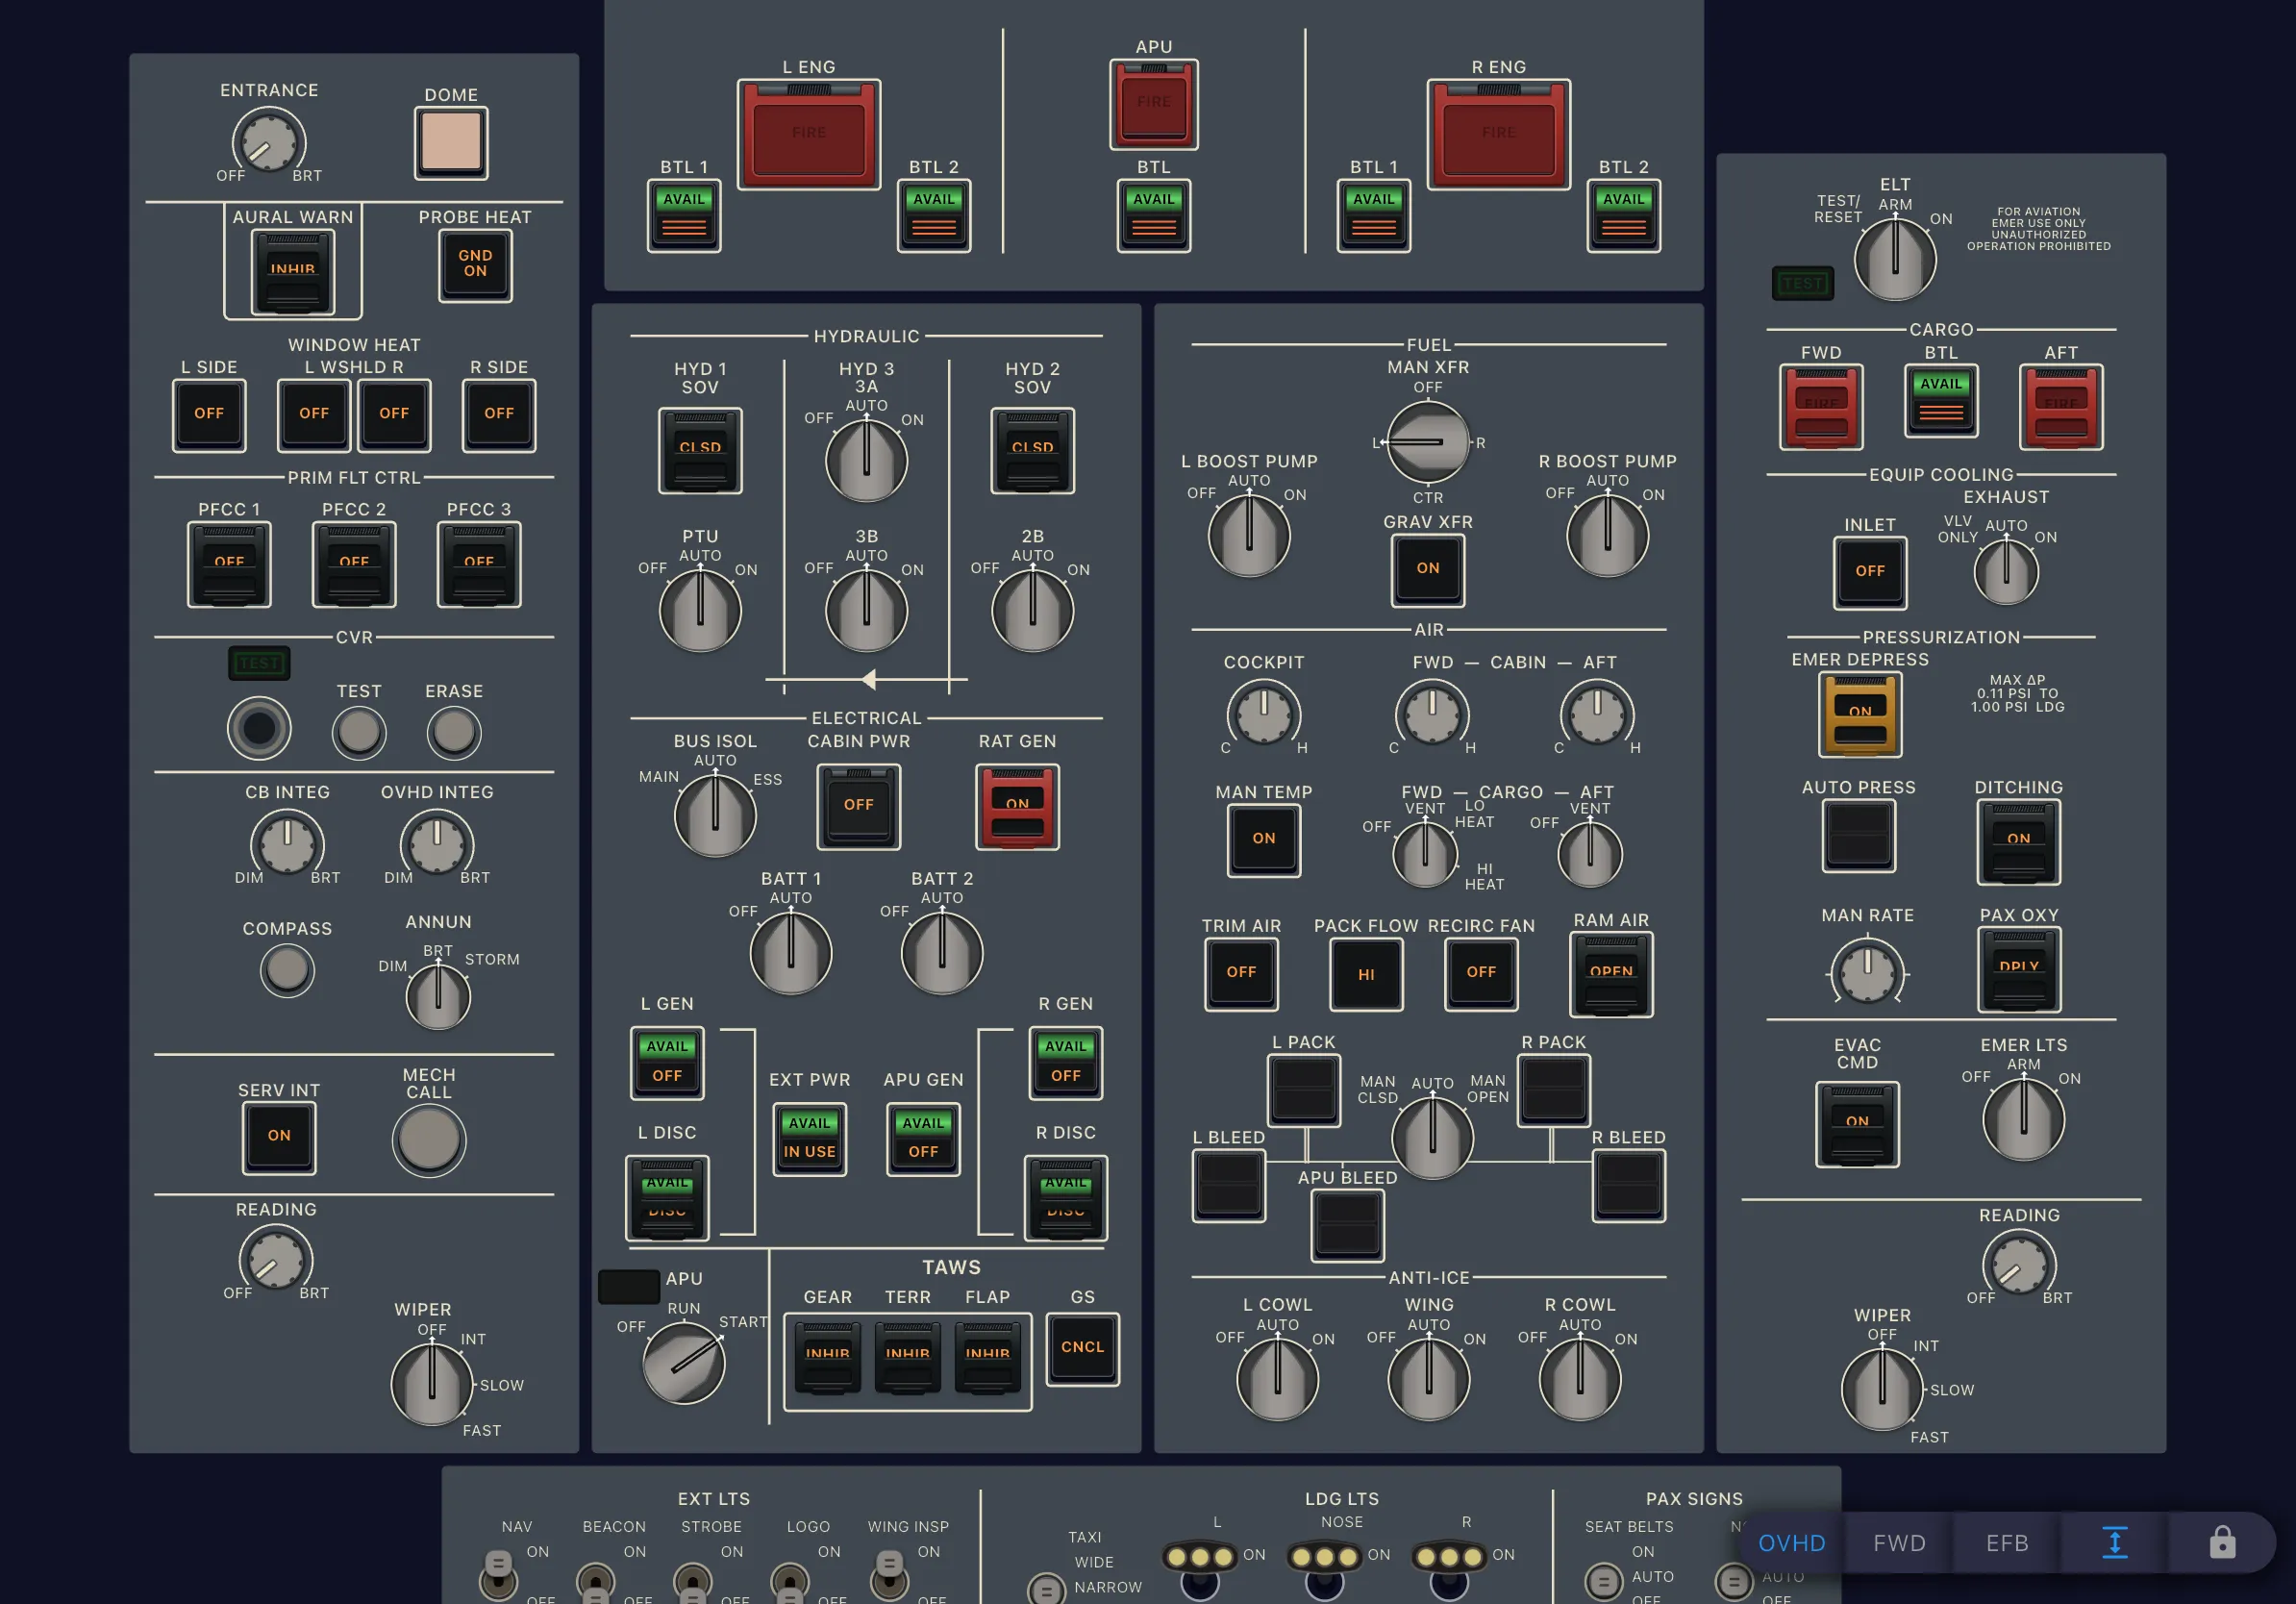The height and width of the screenshot is (1604, 2296).
Task: Lift the L ENG fire switch cover
Action: [x=809, y=134]
